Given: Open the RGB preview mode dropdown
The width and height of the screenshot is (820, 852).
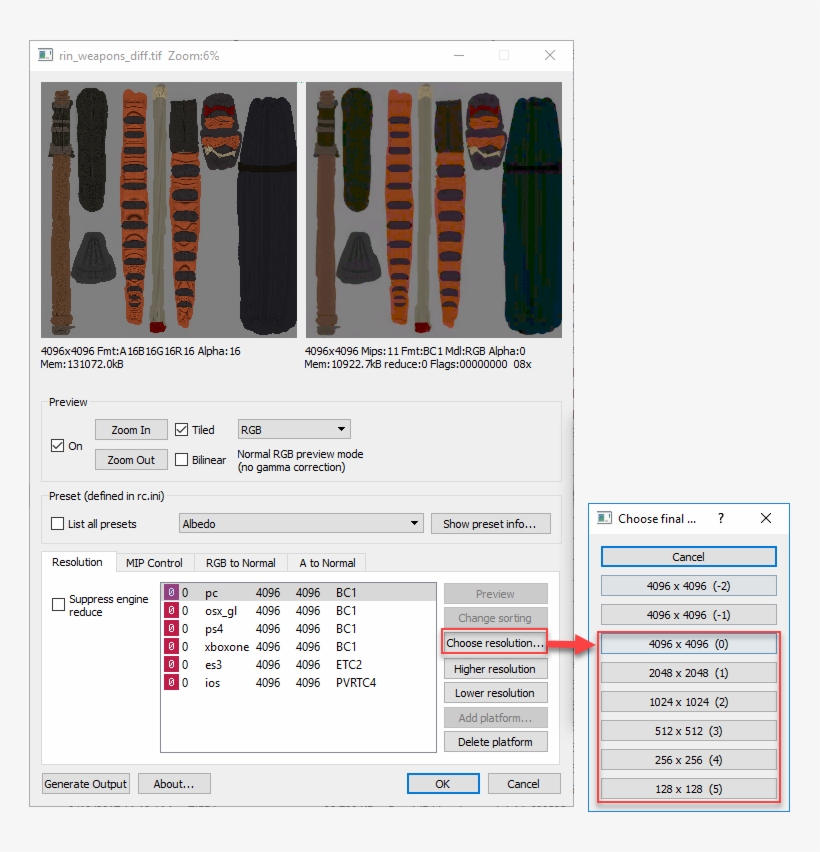Looking at the screenshot, I should pos(293,430).
